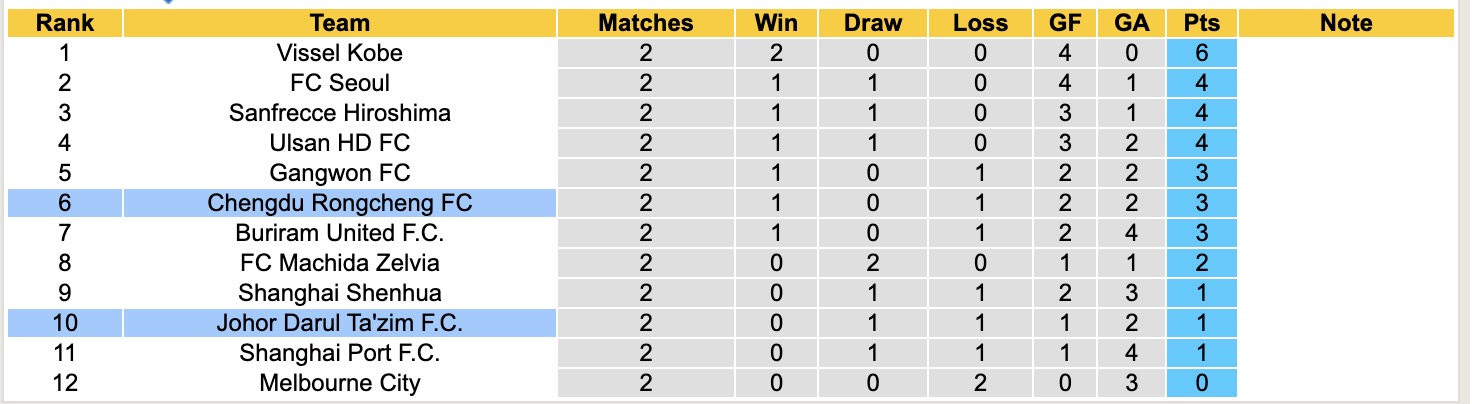Click the Win column header
The width and height of the screenshot is (1472, 404).
[x=777, y=23]
